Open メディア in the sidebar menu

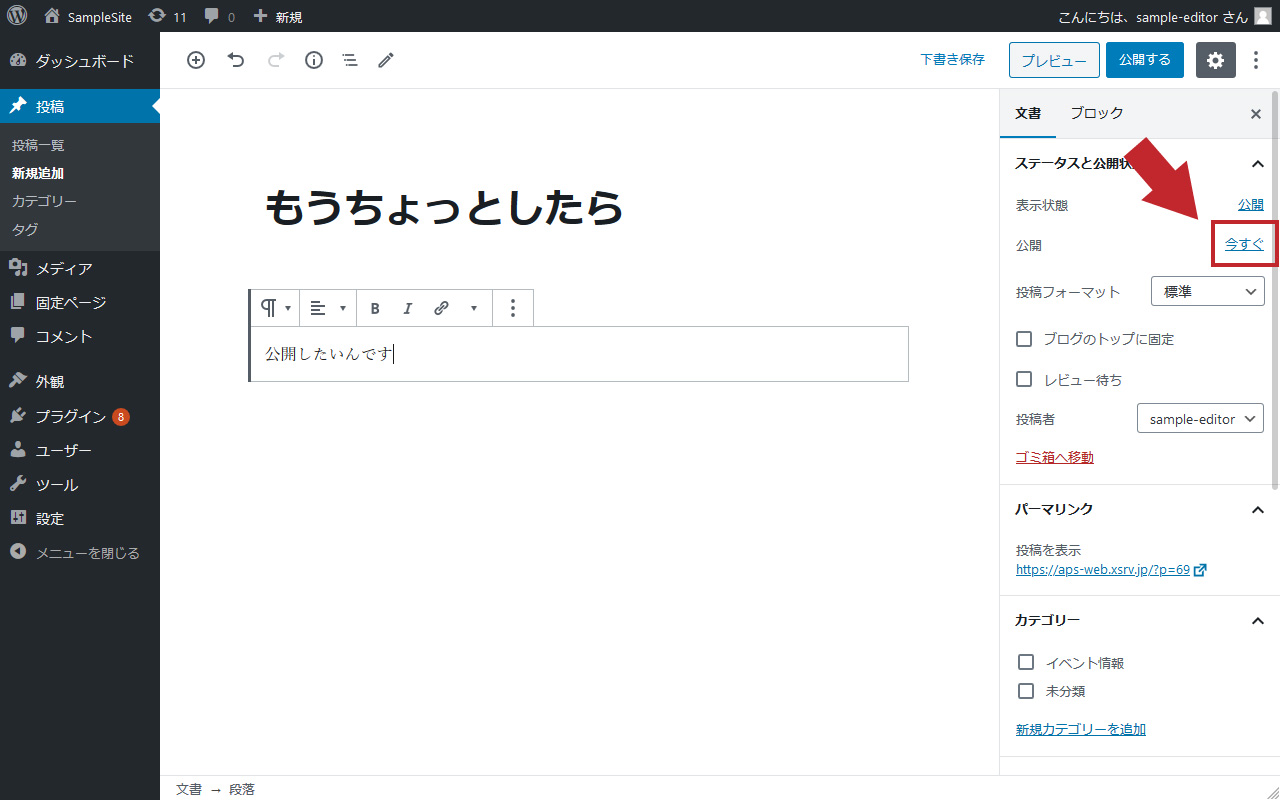(64, 268)
